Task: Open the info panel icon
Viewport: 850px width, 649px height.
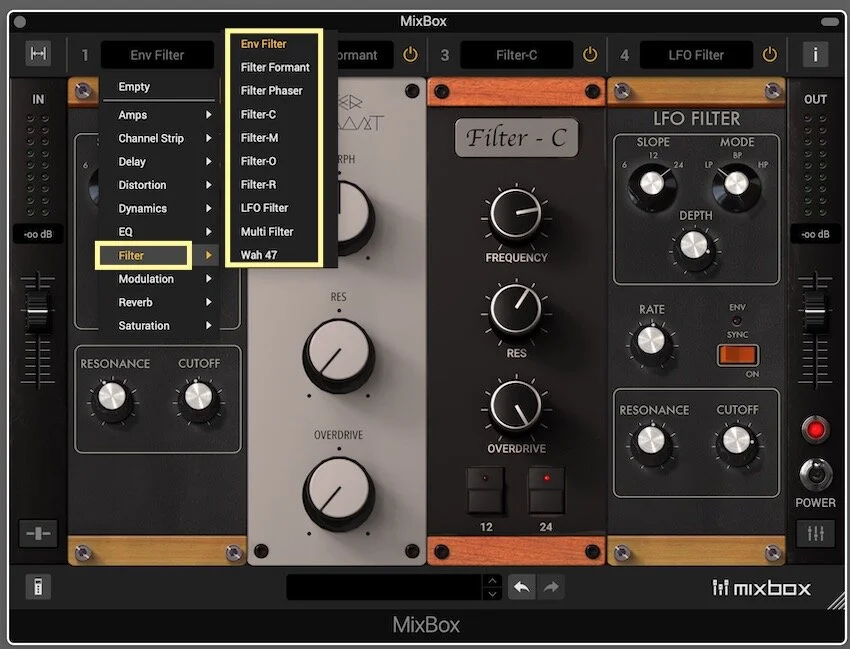Action: tap(815, 54)
